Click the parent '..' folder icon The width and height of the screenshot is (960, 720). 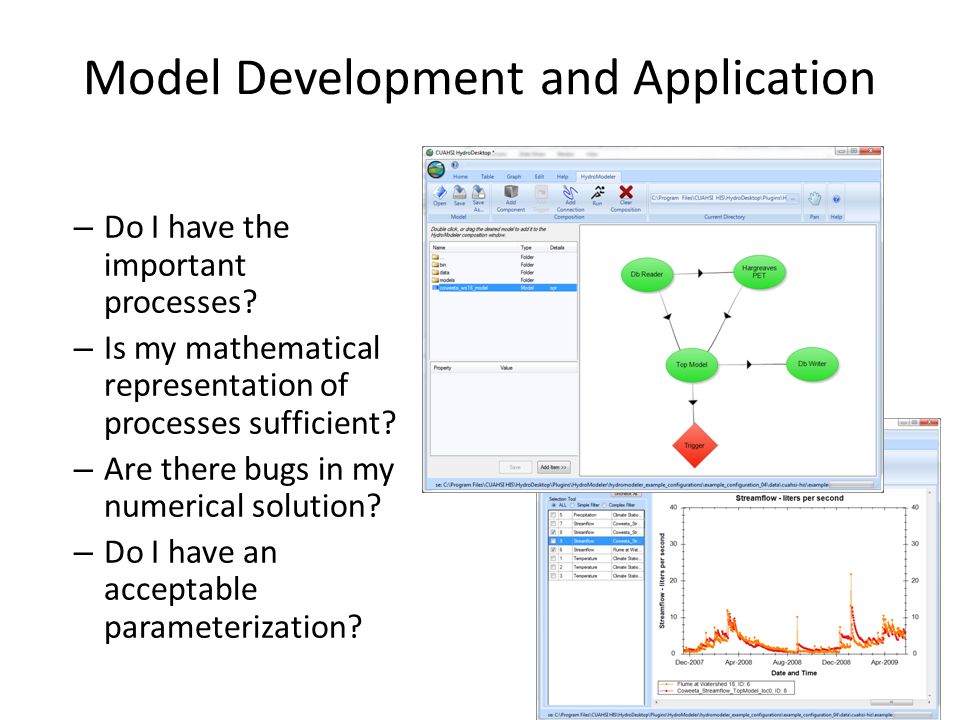pyautogui.click(x=436, y=257)
